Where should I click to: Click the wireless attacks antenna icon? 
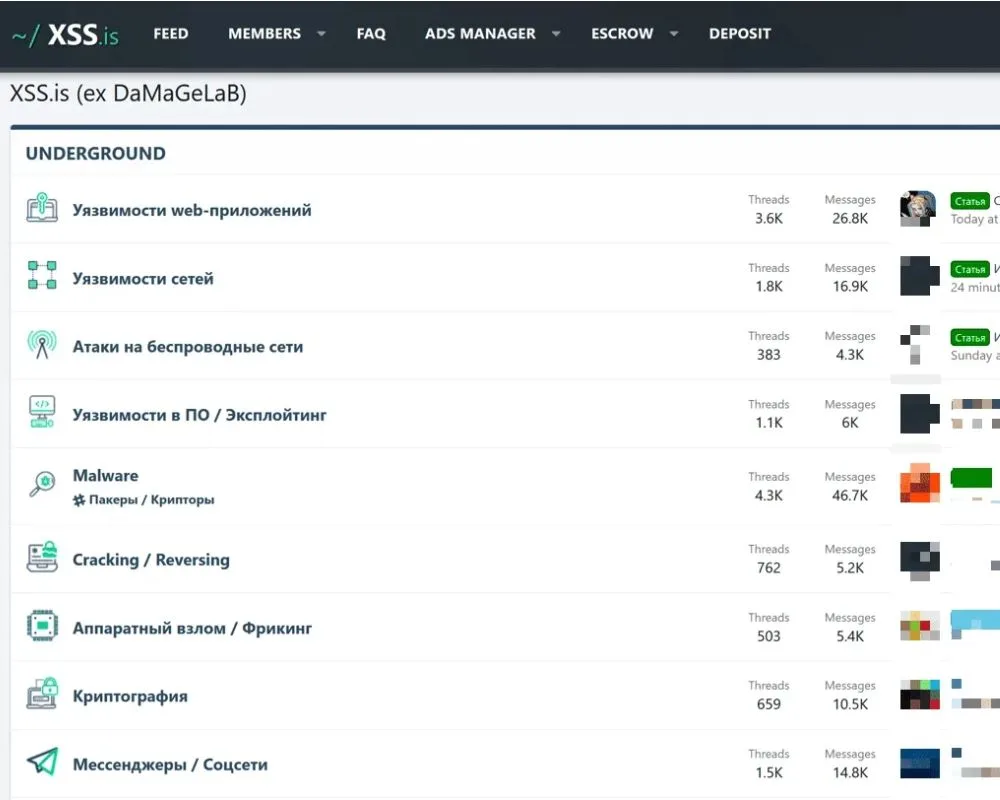(x=42, y=345)
